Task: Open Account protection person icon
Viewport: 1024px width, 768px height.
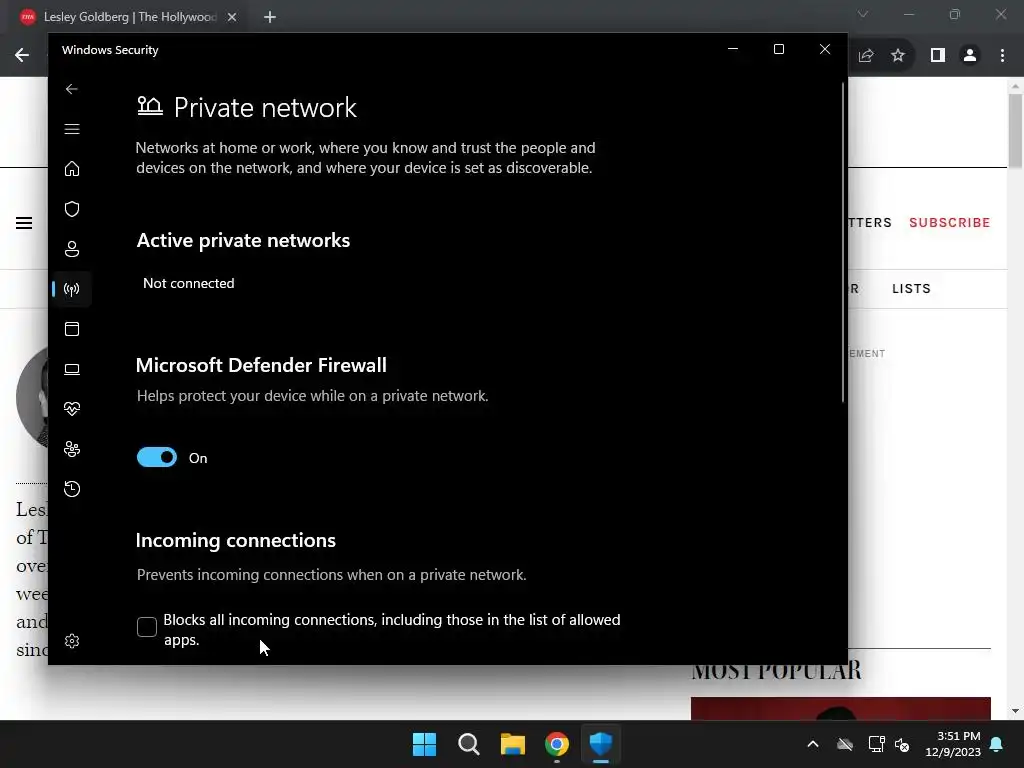Action: pos(72,249)
